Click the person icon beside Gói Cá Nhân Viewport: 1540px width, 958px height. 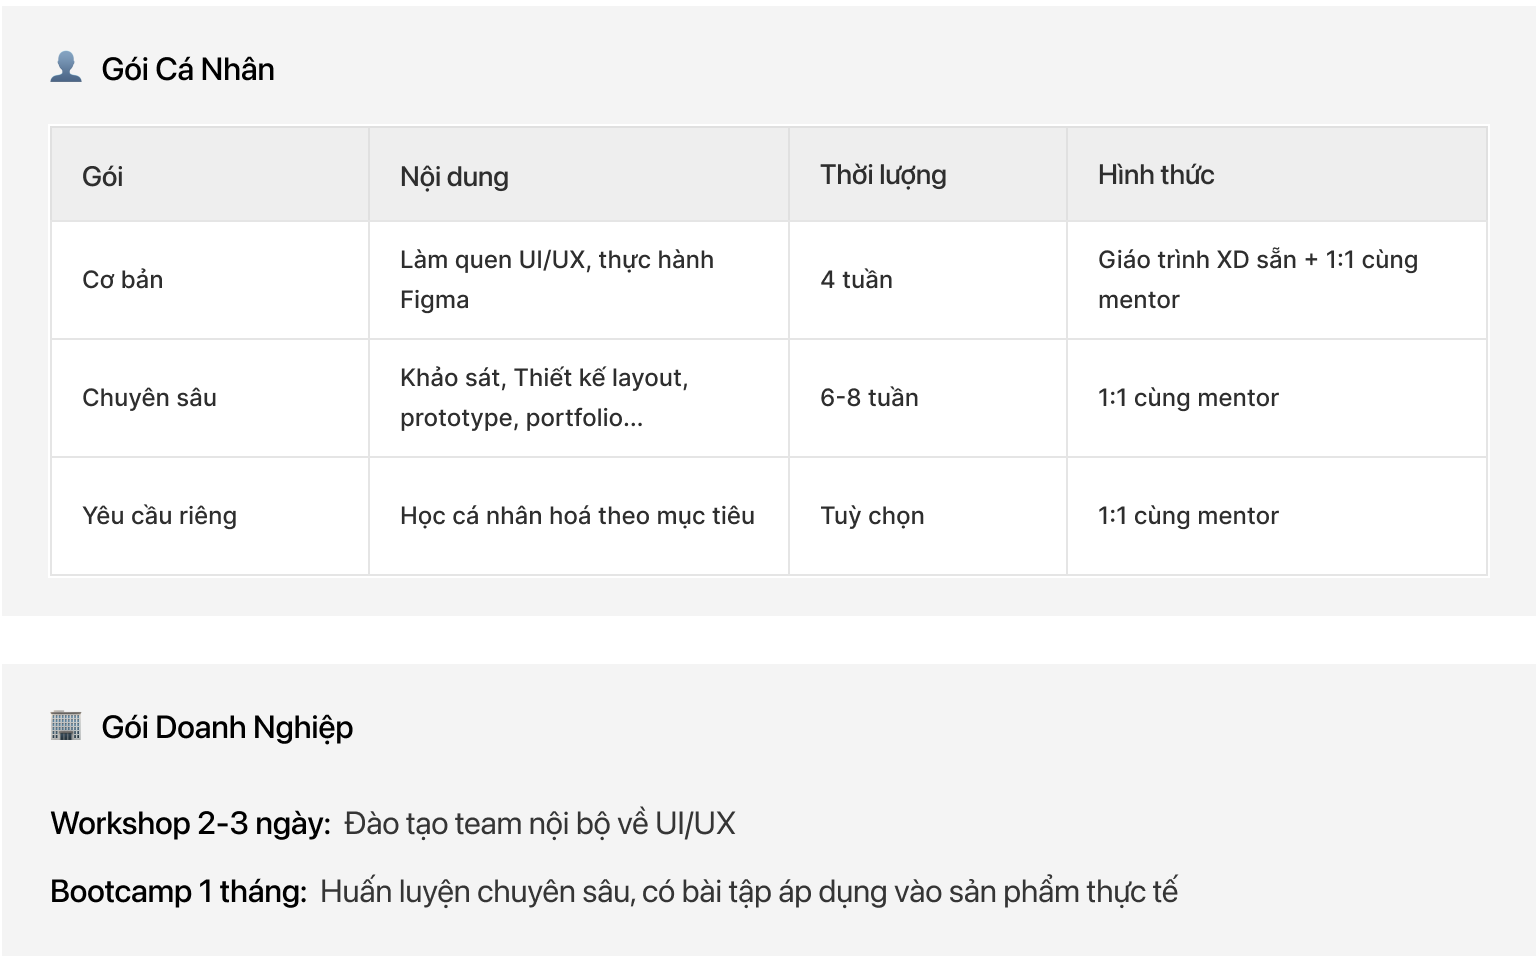[66, 67]
